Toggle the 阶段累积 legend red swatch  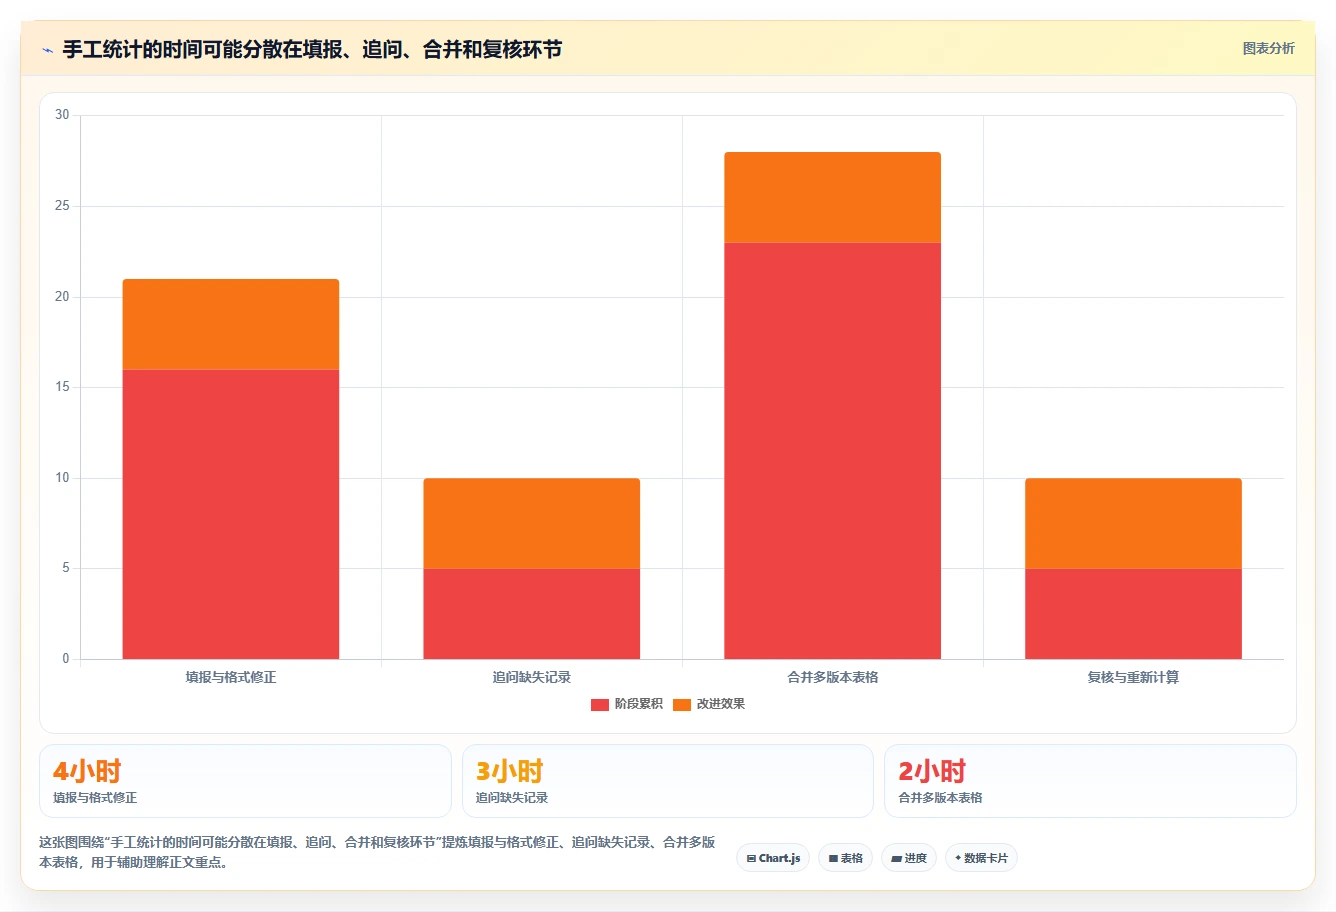[x=600, y=704]
